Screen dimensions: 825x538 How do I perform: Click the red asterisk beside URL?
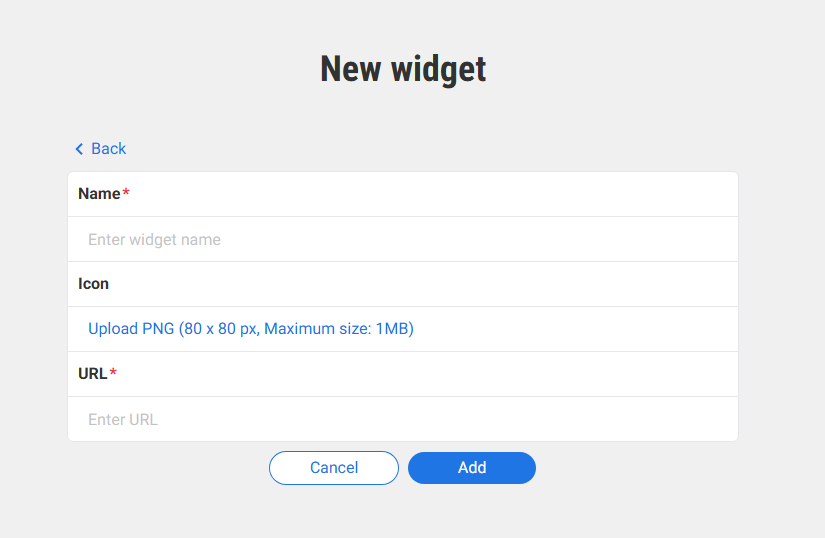pyautogui.click(x=113, y=374)
